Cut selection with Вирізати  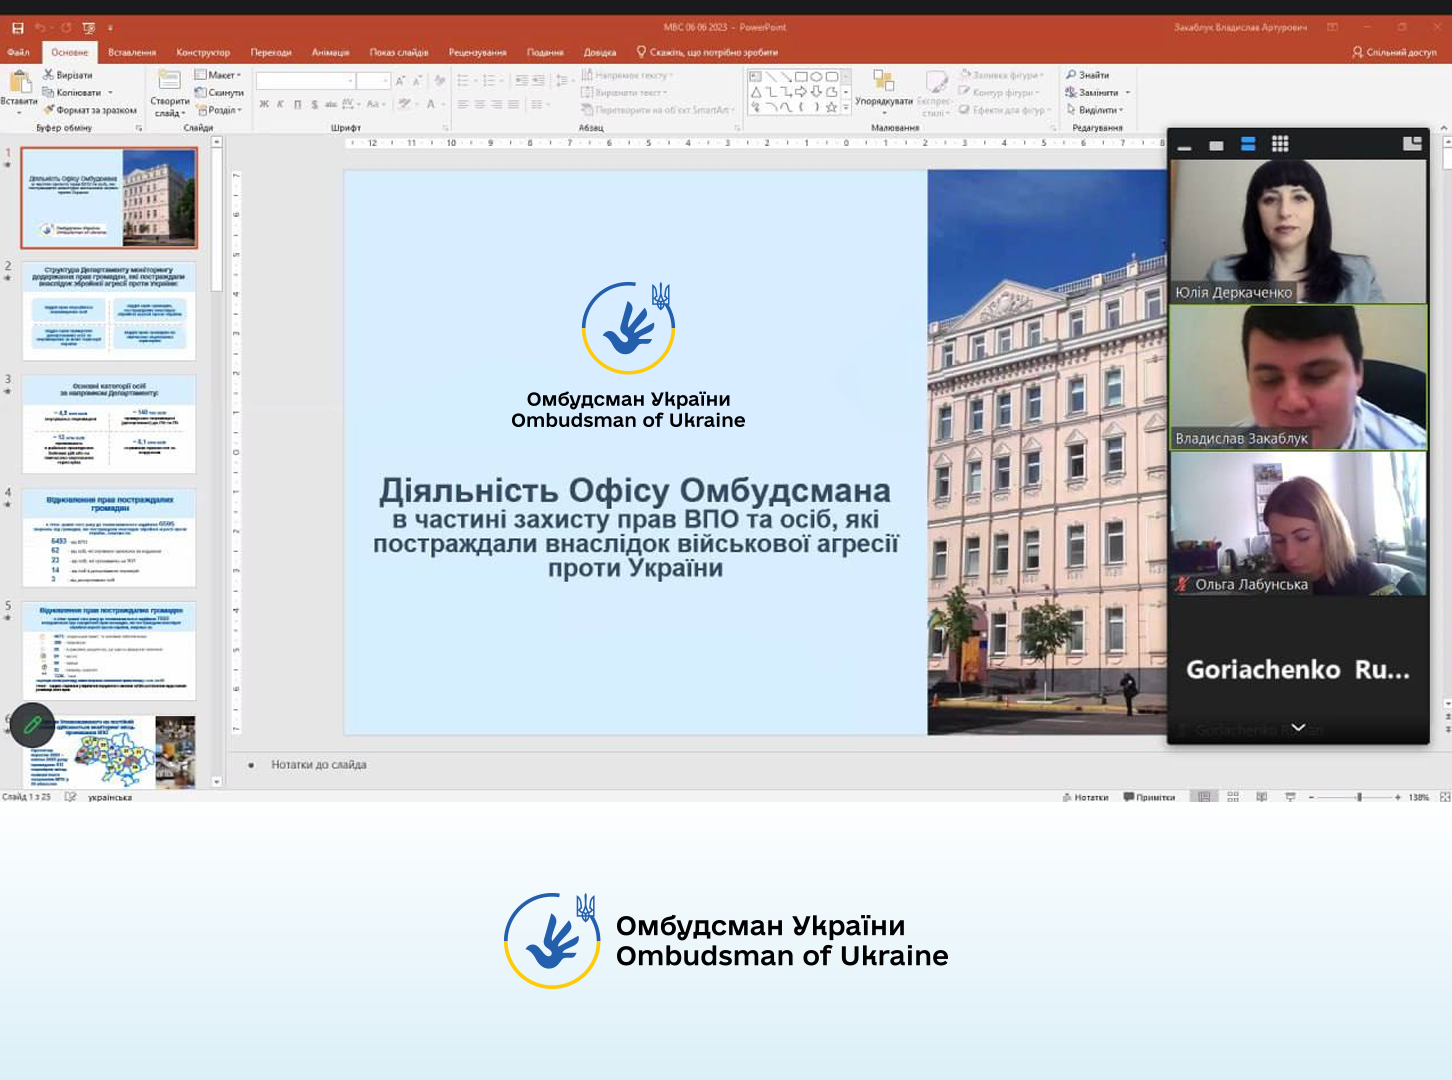click(68, 75)
